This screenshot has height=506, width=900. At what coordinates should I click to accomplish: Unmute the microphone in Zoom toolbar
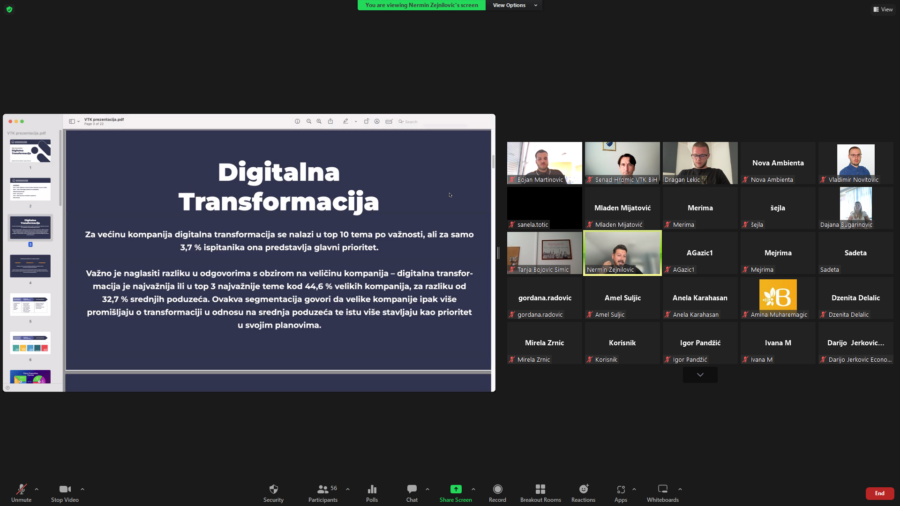coord(21,492)
